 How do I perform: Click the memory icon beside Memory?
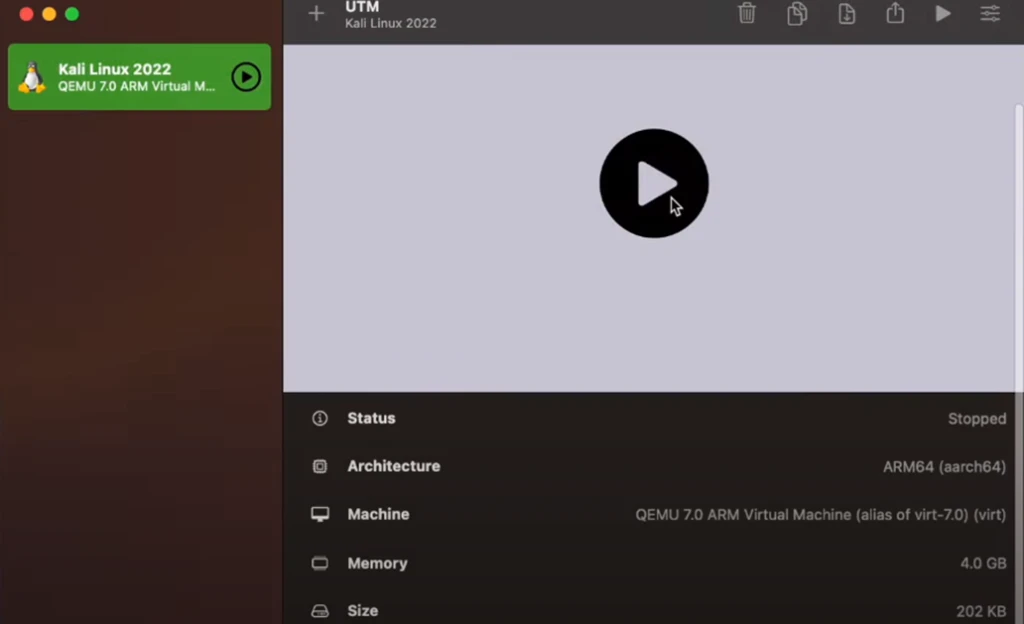(x=320, y=563)
